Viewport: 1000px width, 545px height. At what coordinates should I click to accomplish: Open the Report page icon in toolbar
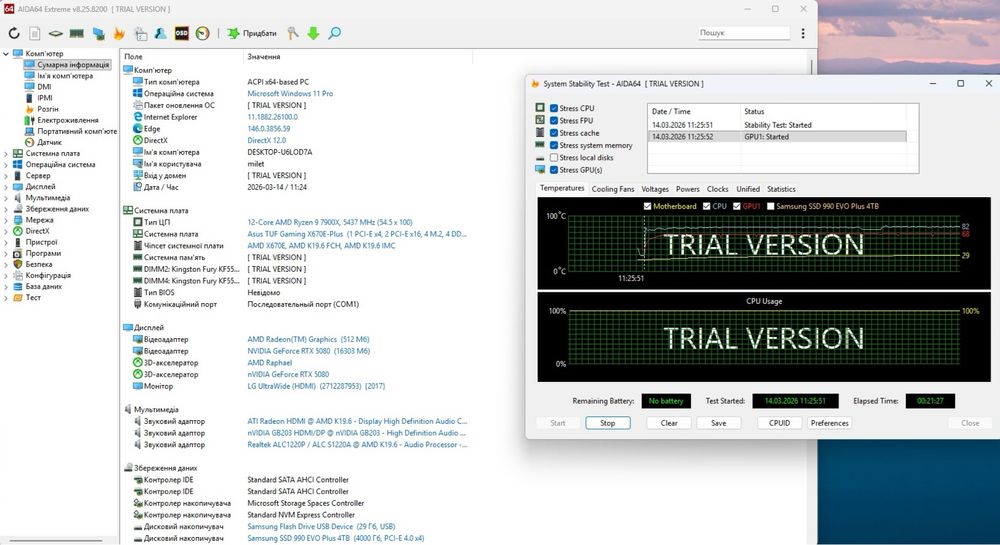pyautogui.click(x=34, y=33)
